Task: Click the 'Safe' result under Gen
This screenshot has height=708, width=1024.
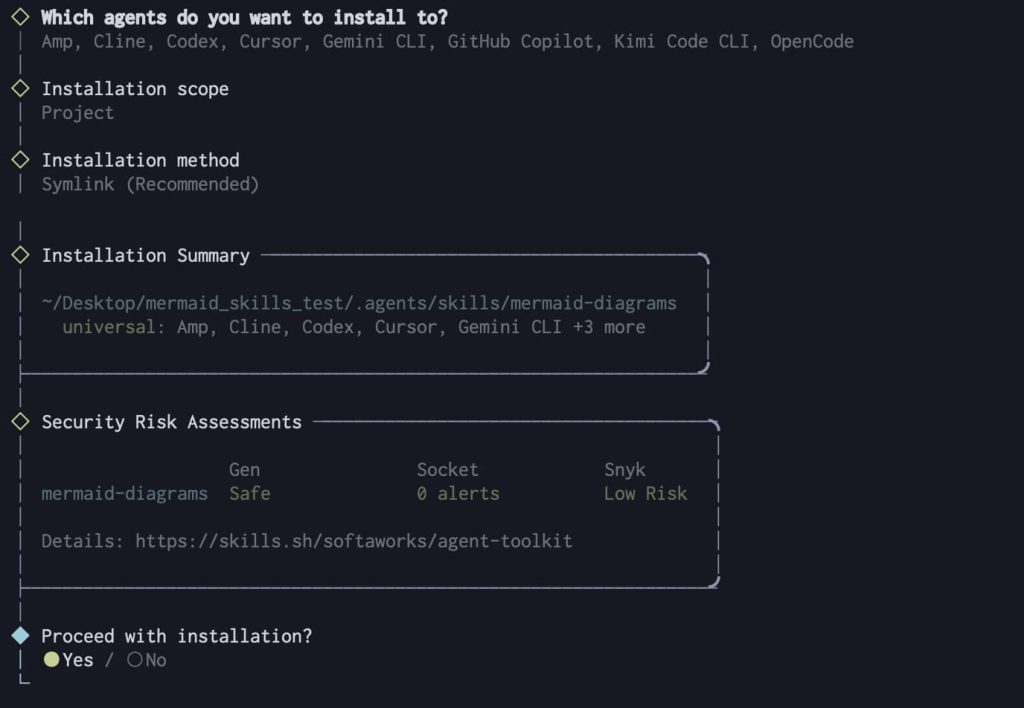Action: (250, 493)
